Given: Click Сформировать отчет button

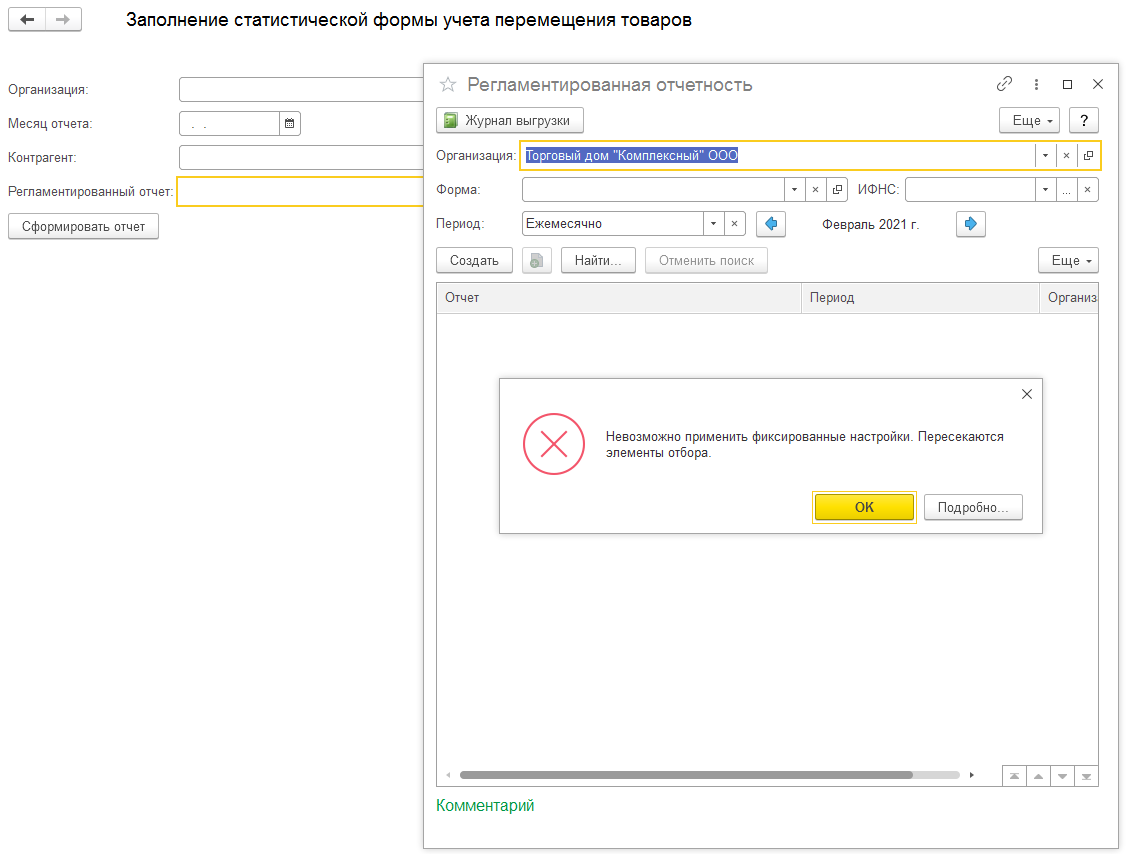Looking at the screenshot, I should click(84, 226).
